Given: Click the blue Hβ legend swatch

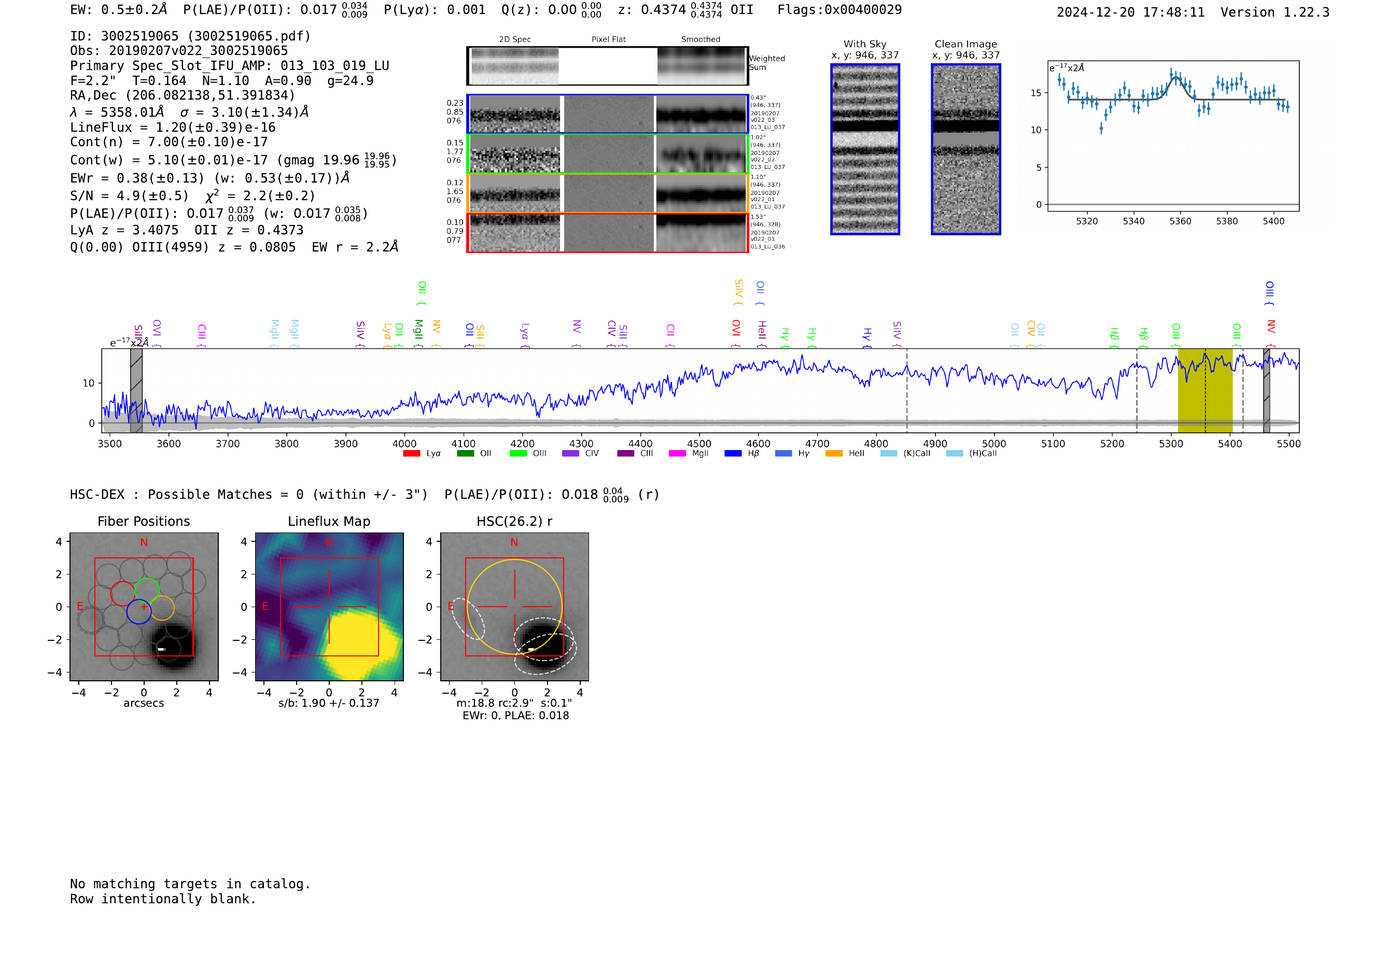Looking at the screenshot, I should tap(733, 454).
